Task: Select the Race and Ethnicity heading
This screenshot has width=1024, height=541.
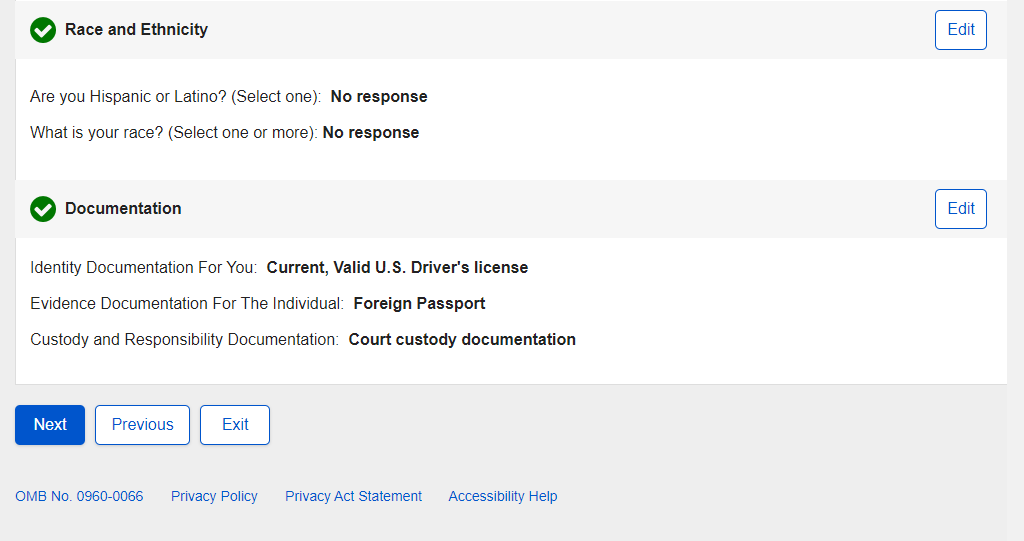Action: tap(136, 30)
